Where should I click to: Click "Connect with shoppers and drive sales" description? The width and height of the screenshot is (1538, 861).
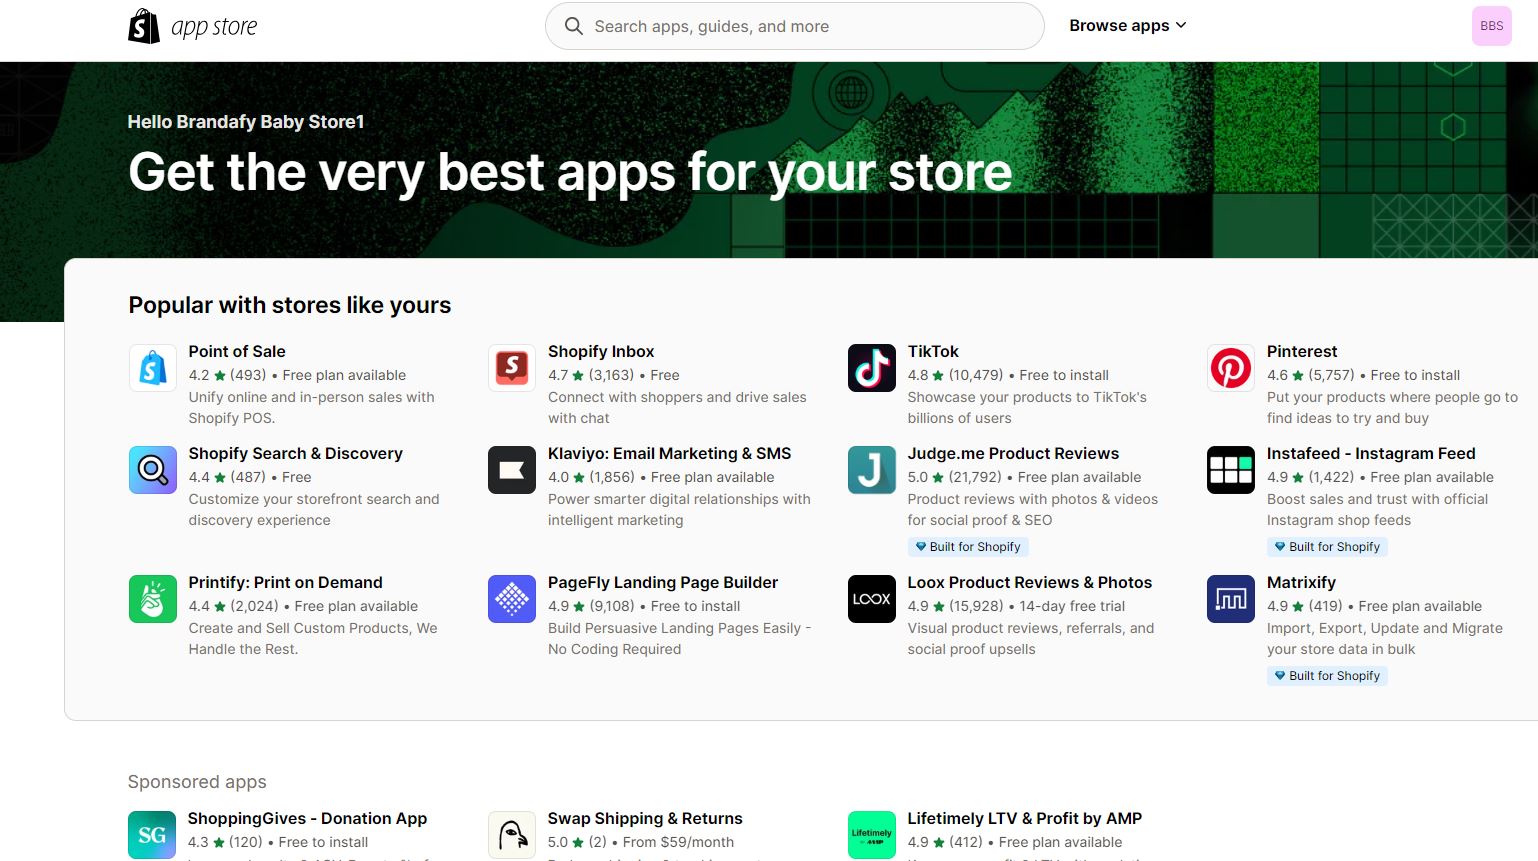(677, 408)
